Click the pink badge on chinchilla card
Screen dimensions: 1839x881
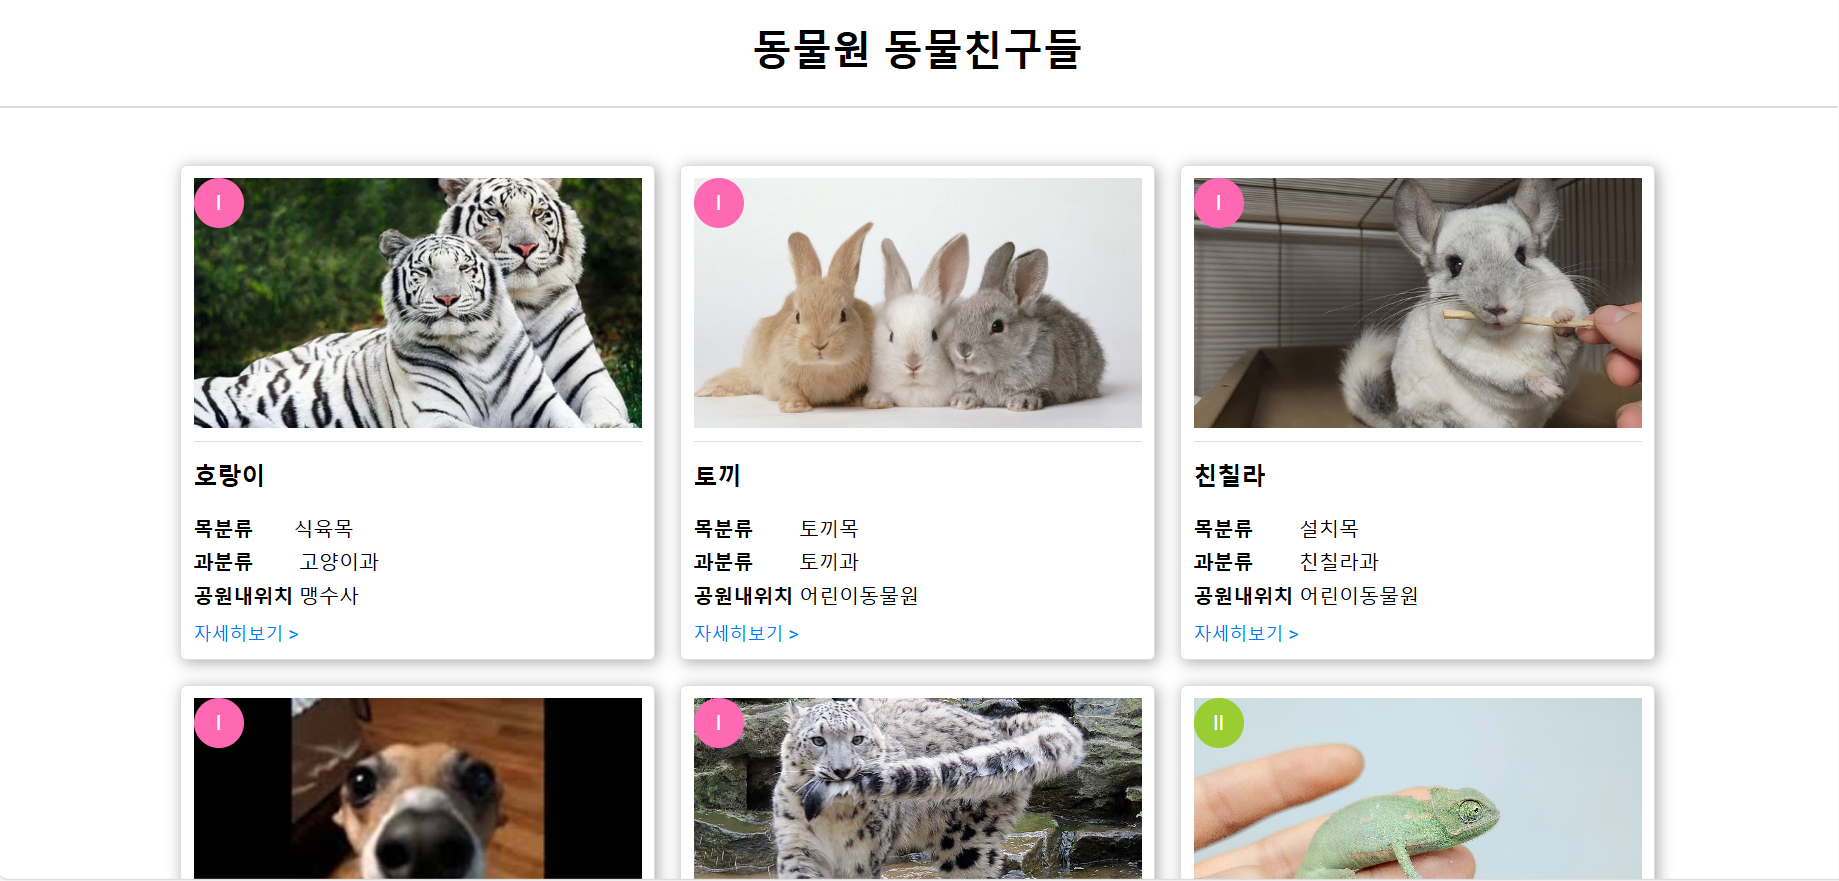pyautogui.click(x=1219, y=203)
